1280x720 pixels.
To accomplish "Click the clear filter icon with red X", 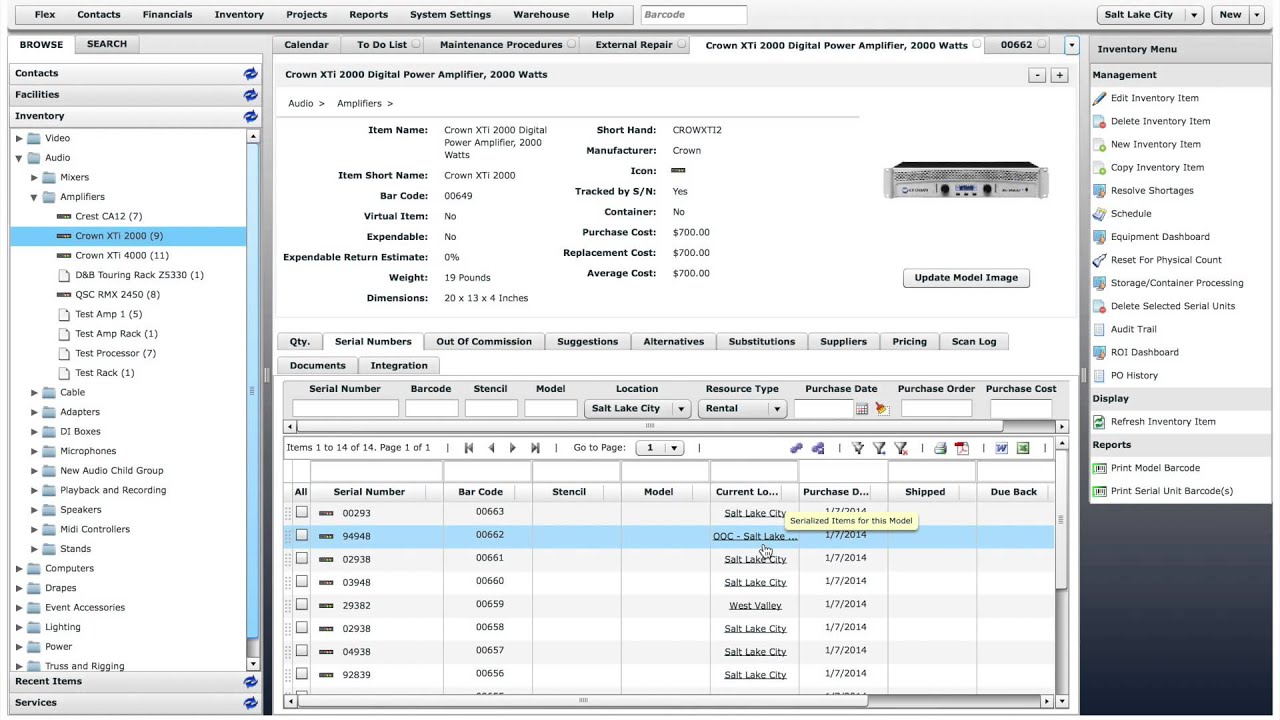I will (x=901, y=448).
